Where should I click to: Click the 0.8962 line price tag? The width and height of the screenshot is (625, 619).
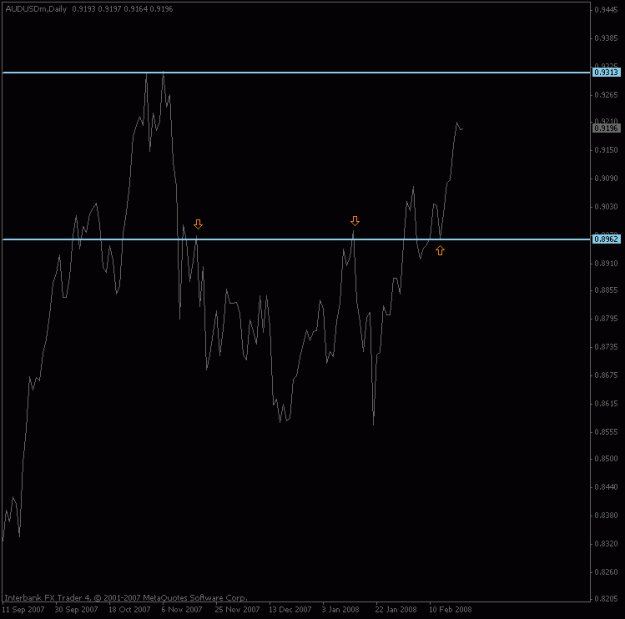[606, 239]
